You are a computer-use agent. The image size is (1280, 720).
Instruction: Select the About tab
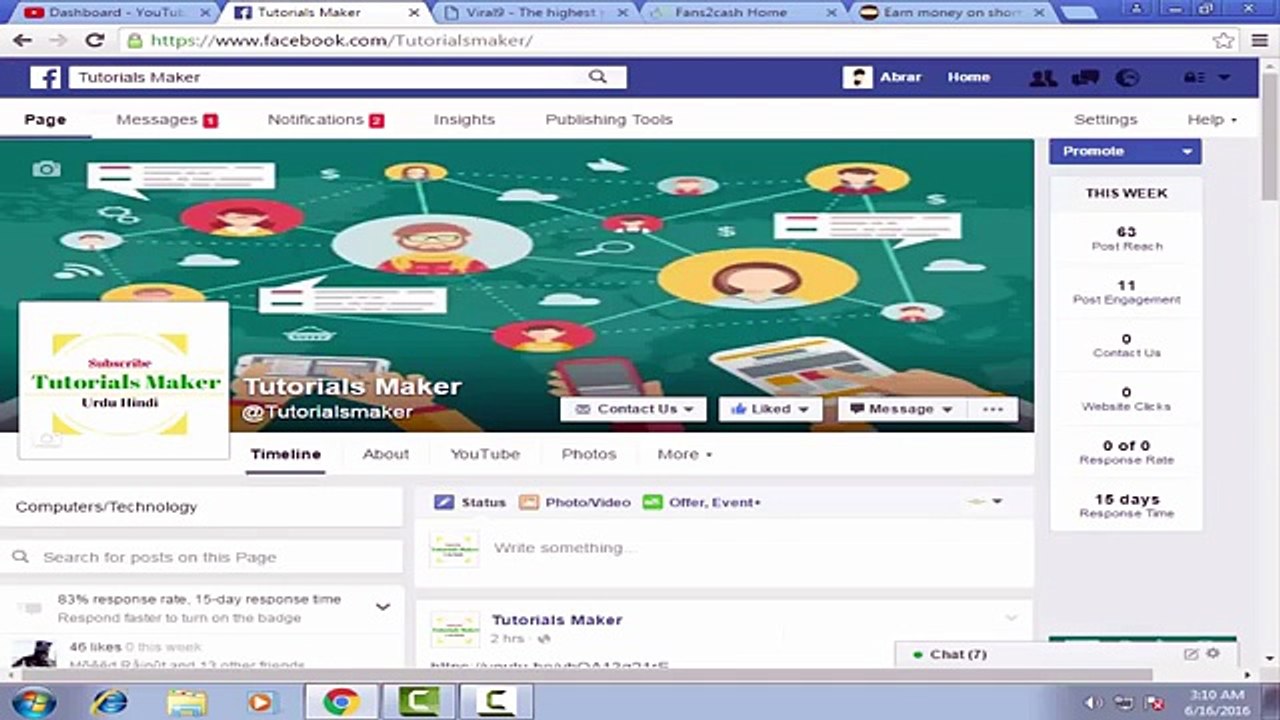tap(386, 454)
